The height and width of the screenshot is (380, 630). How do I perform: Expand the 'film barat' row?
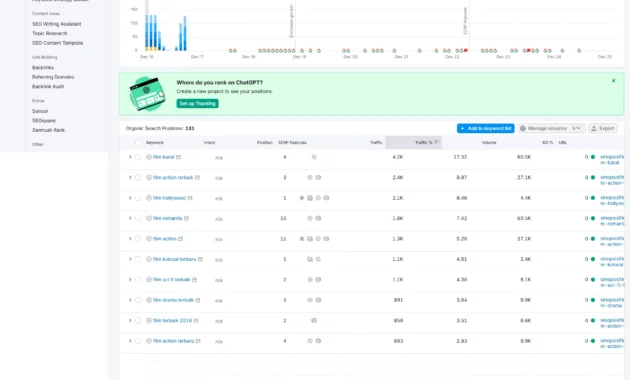(x=130, y=157)
